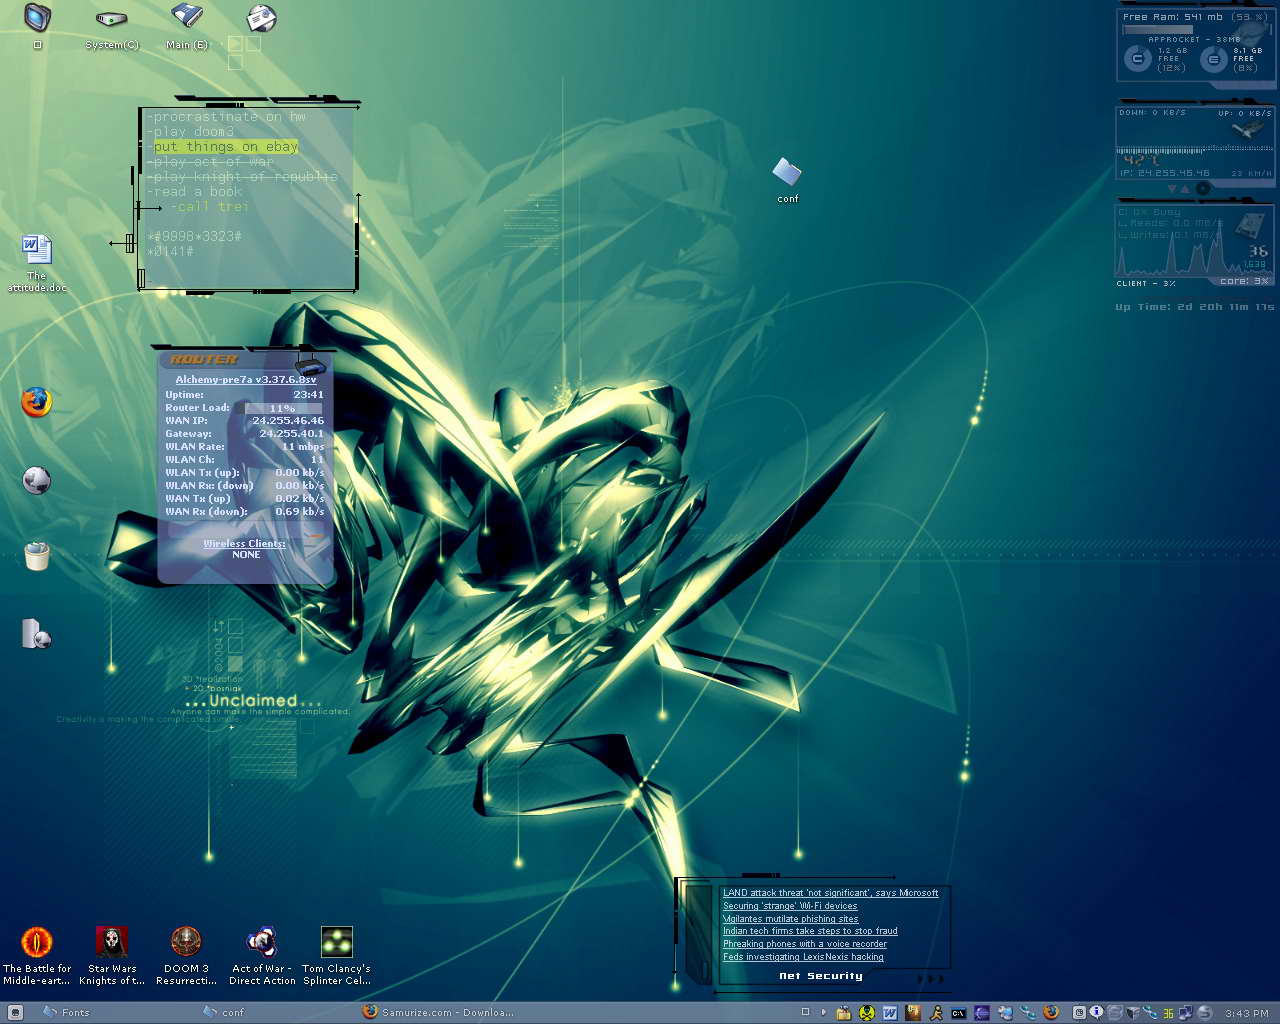Screen dimensions: 1280x1024
Task: Open The attitude.doc Word document
Action: 36,249
